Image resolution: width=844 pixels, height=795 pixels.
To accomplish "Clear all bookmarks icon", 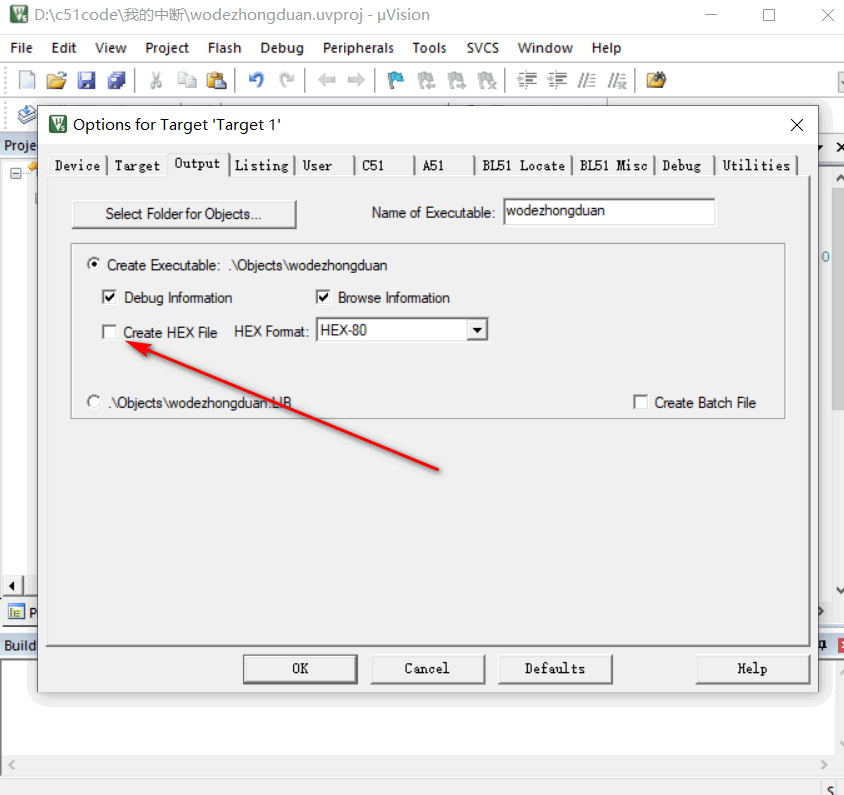I will (487, 81).
